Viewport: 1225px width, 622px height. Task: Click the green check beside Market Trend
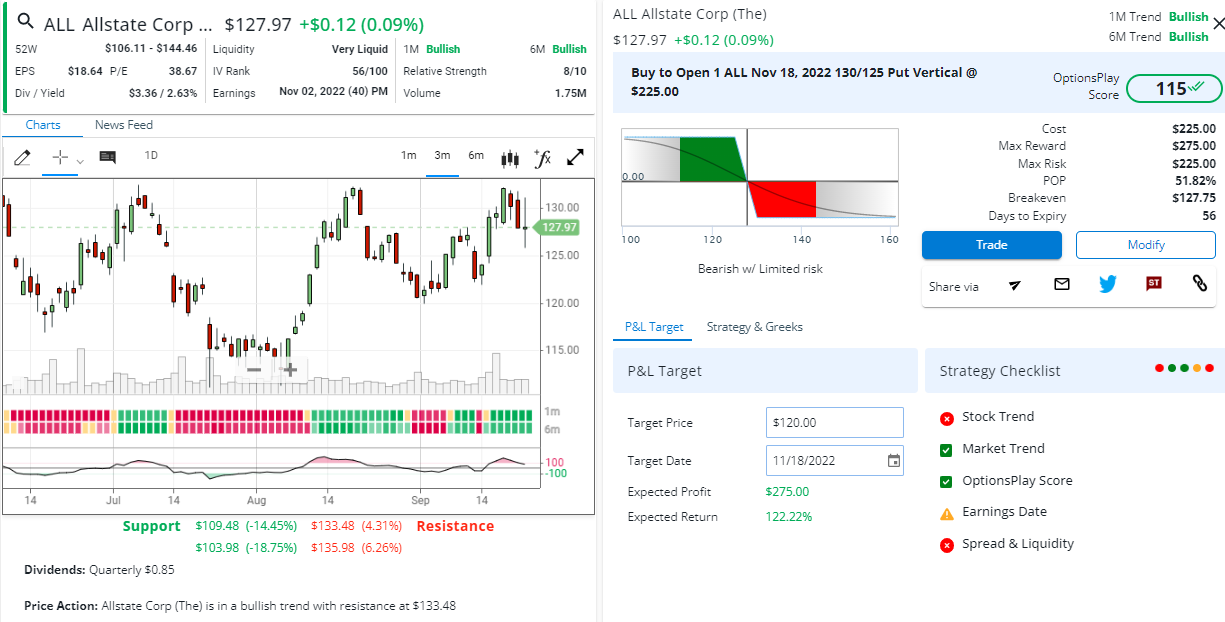(x=947, y=450)
